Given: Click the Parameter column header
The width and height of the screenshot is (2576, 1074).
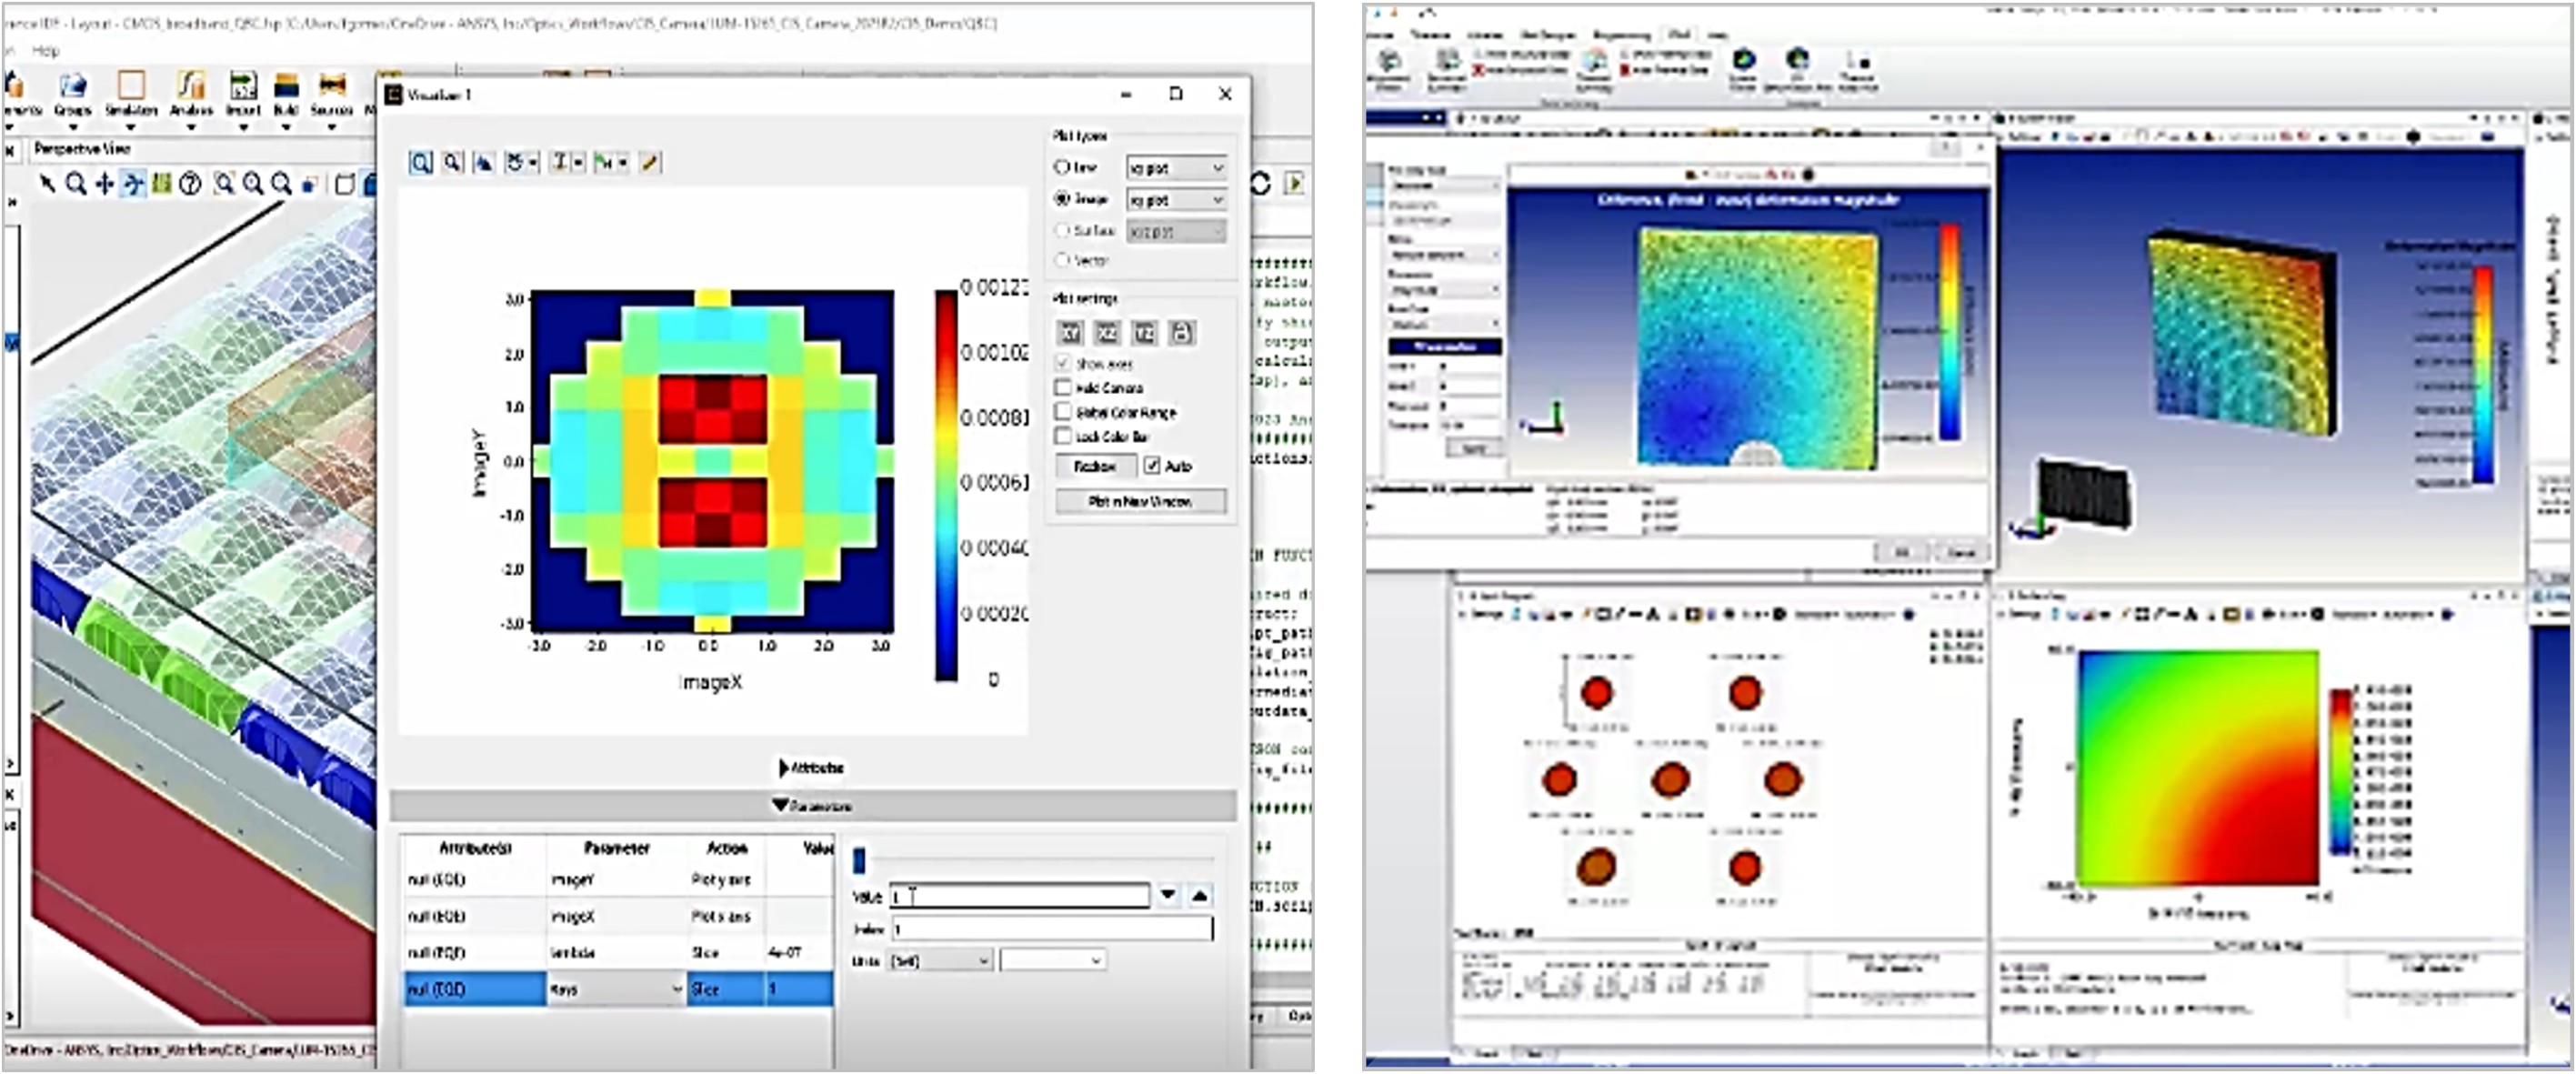Looking at the screenshot, I should tap(617, 848).
